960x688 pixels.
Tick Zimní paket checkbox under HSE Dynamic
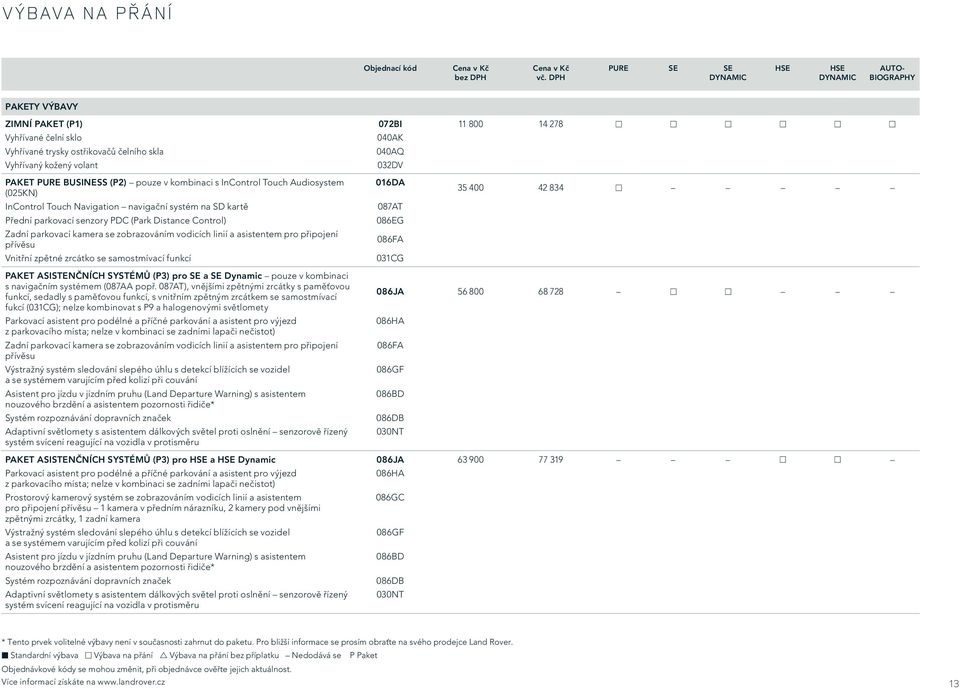point(838,124)
